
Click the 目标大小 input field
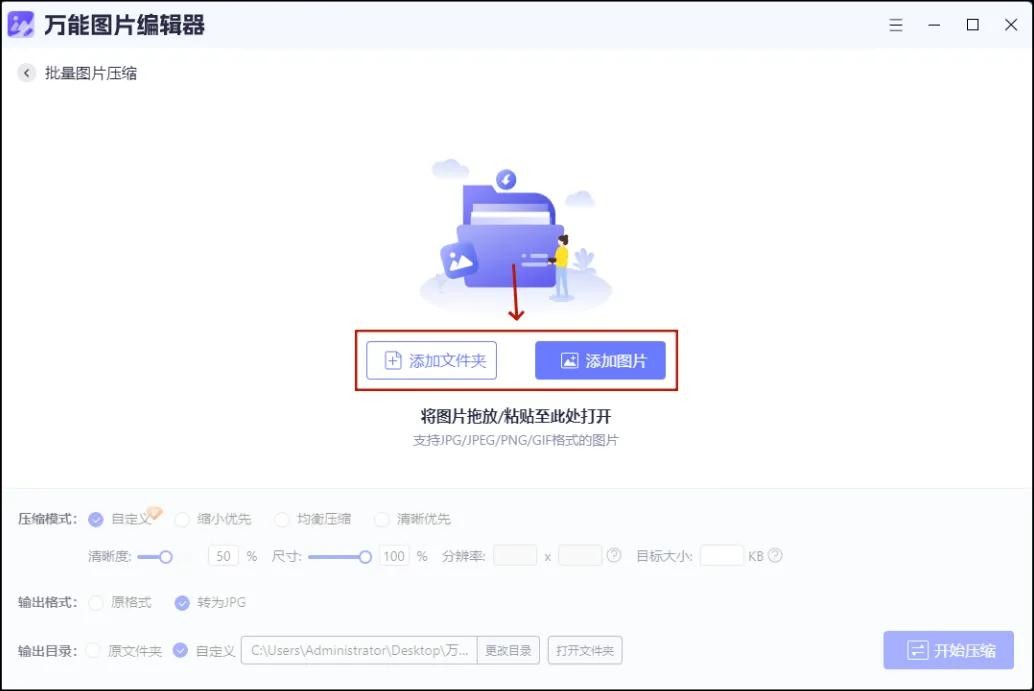pos(721,556)
